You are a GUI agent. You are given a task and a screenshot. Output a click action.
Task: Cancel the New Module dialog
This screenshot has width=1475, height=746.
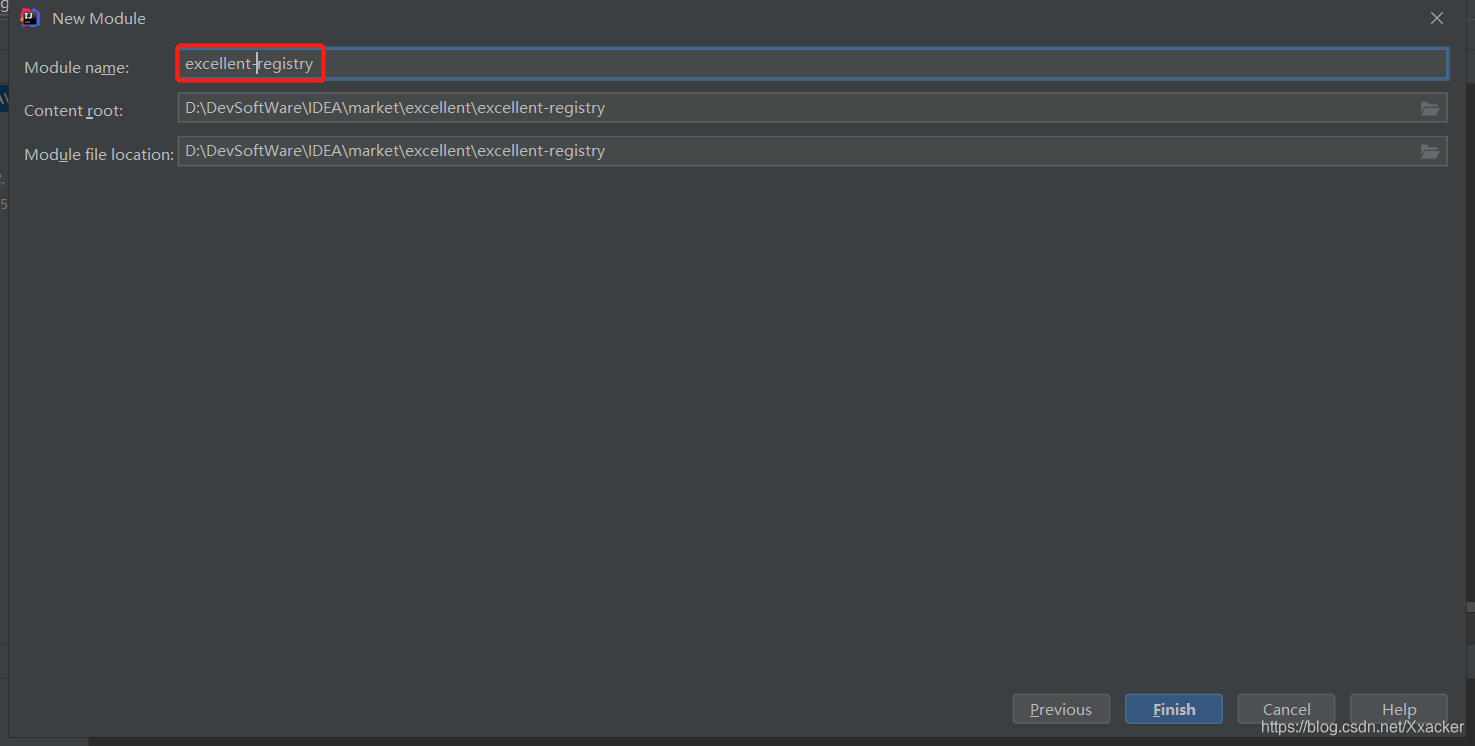click(x=1286, y=709)
